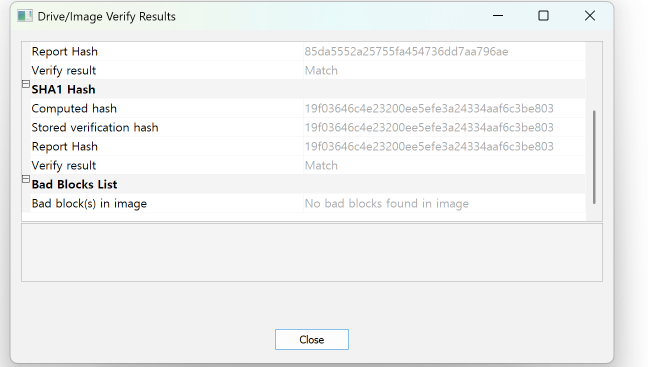Select 'No bad blocks found in image' text

[x=387, y=203]
